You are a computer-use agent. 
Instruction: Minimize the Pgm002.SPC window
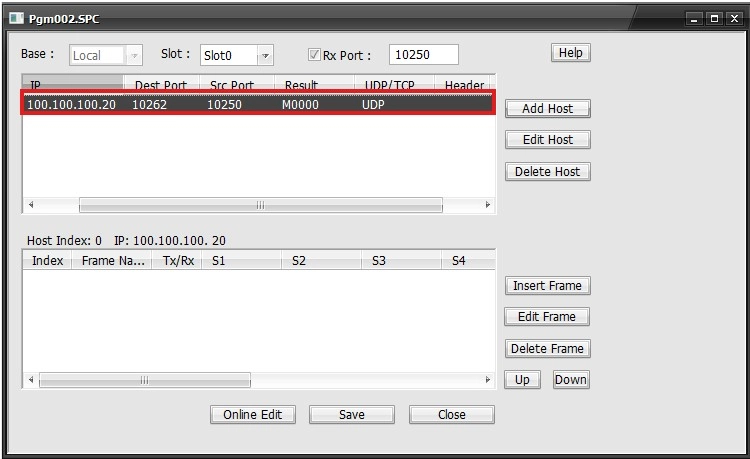(x=694, y=19)
